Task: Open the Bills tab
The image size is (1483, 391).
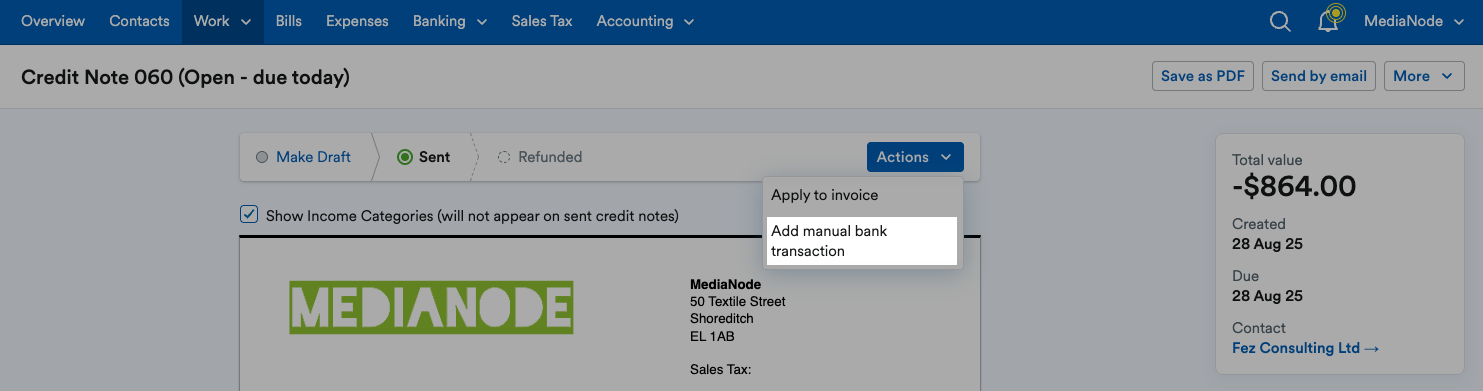Action: pos(289,21)
